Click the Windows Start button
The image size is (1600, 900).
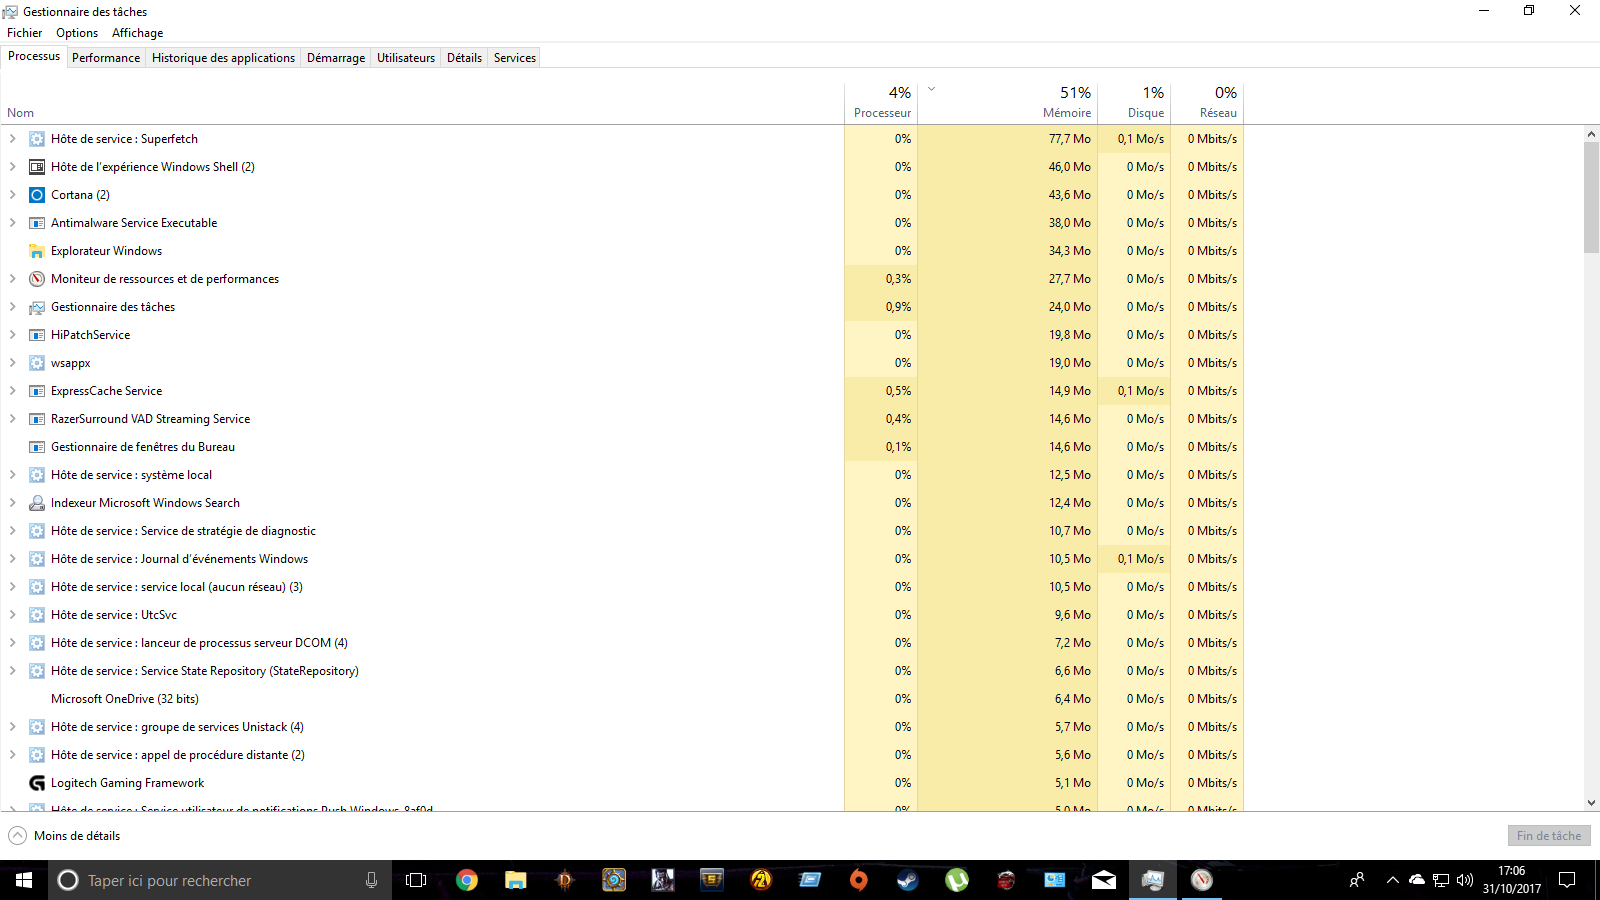coord(24,880)
